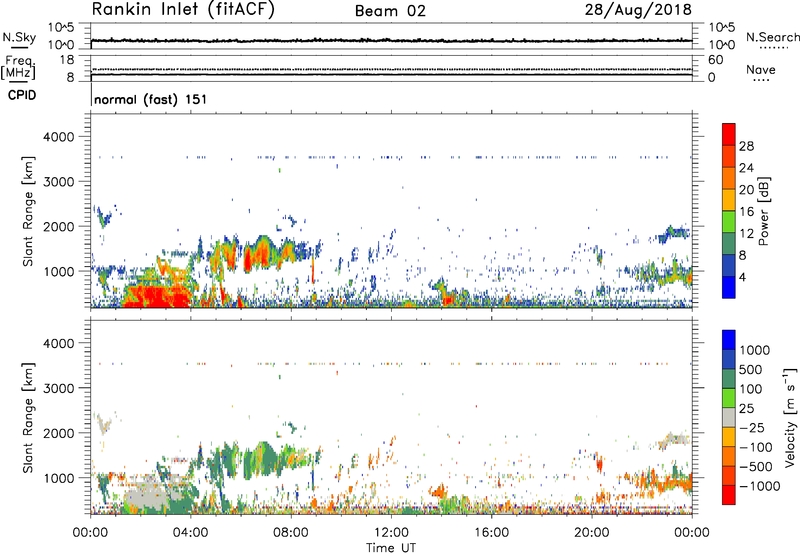Click the "Time UT" axis title
The image size is (800, 554).
[x=391, y=548]
